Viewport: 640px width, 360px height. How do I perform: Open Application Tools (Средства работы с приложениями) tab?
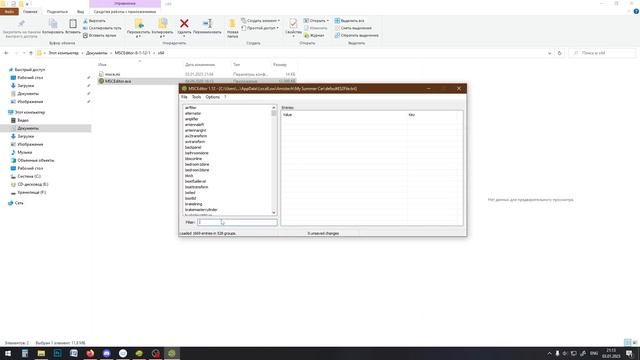pos(125,12)
